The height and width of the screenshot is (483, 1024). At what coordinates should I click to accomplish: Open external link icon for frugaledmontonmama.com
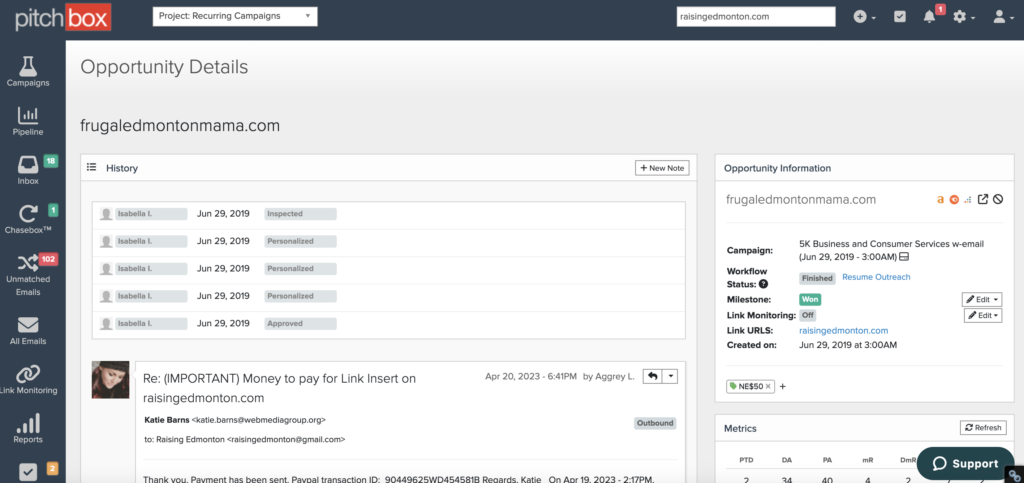(x=983, y=199)
